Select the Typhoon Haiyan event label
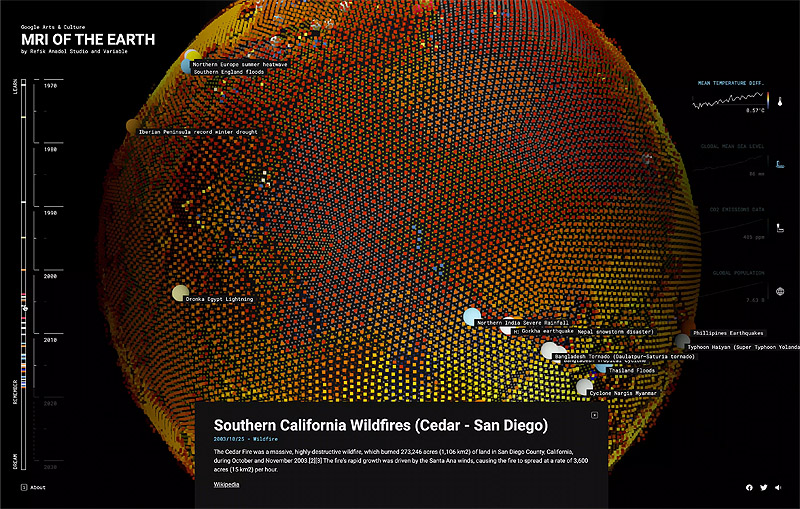 [743, 347]
